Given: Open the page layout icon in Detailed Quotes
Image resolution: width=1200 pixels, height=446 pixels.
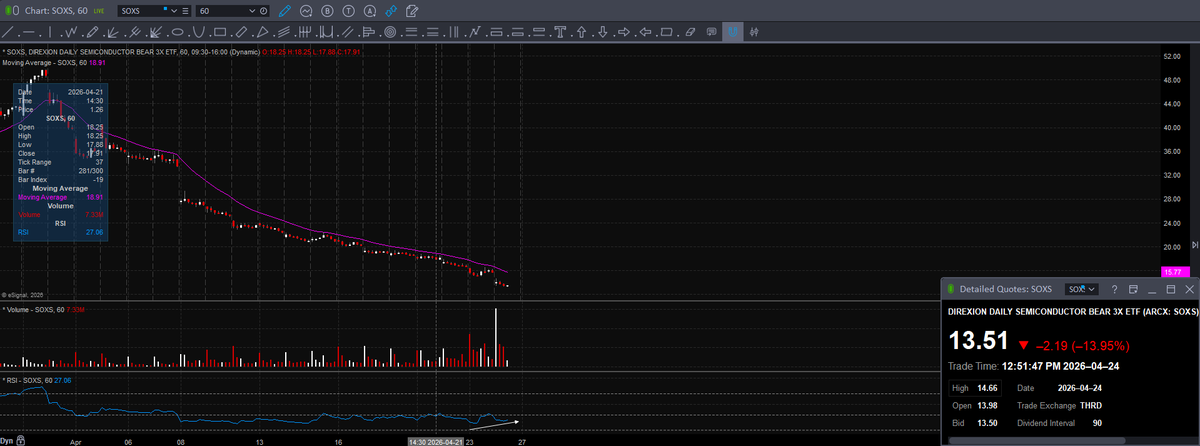Looking at the screenshot, I should [x=1133, y=289].
